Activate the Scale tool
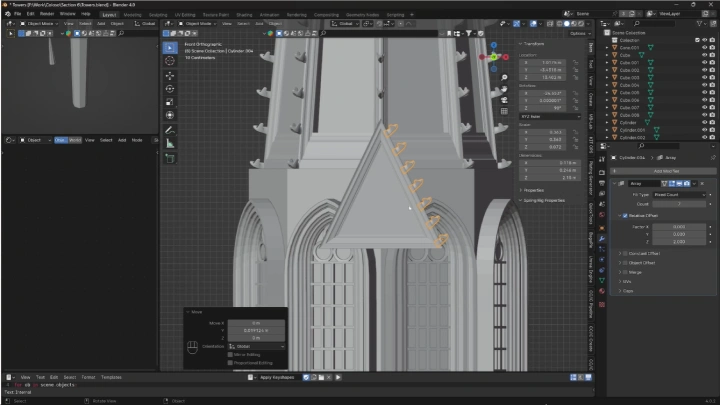 pyautogui.click(x=170, y=102)
